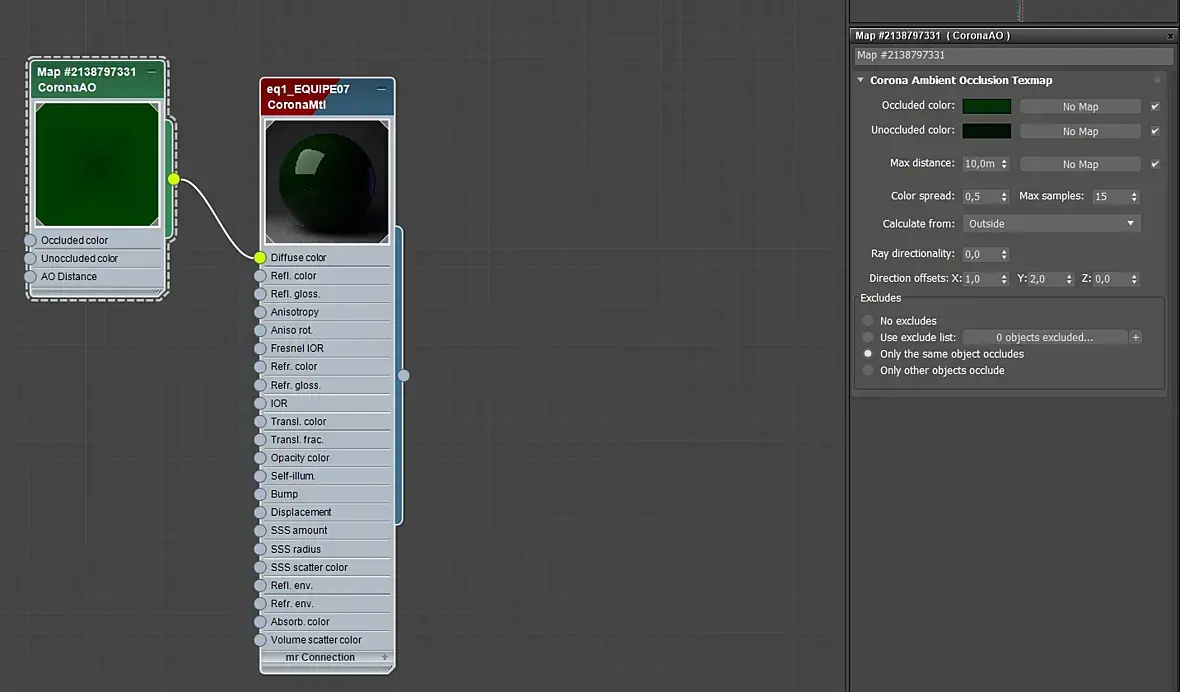Viewport: 1180px width, 692px height.
Task: Open Calculate from dropdown
Action: [x=1051, y=223]
